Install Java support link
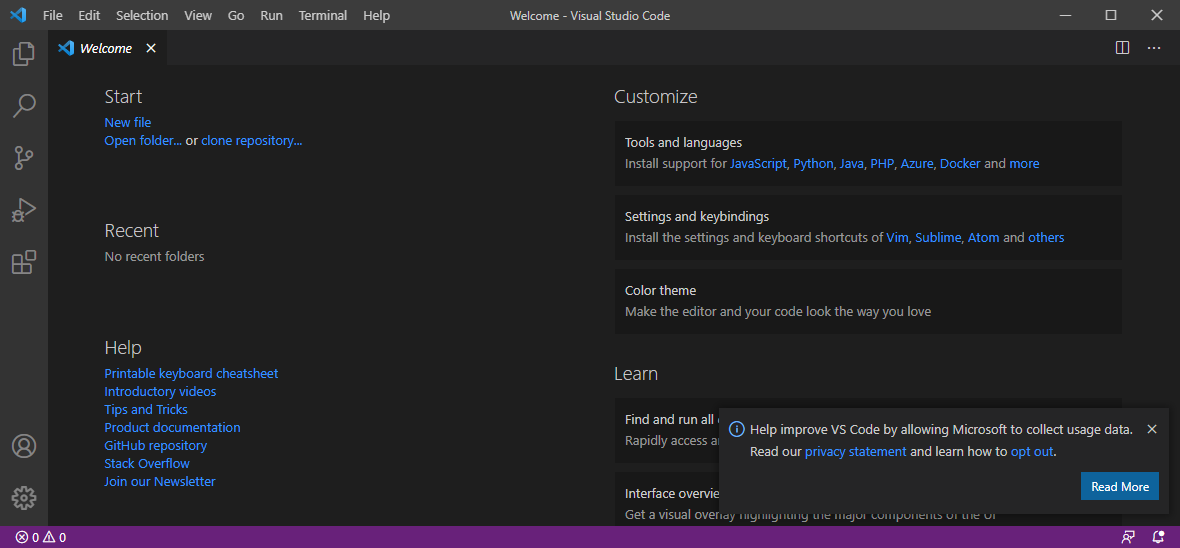The image size is (1180, 548). (x=852, y=163)
